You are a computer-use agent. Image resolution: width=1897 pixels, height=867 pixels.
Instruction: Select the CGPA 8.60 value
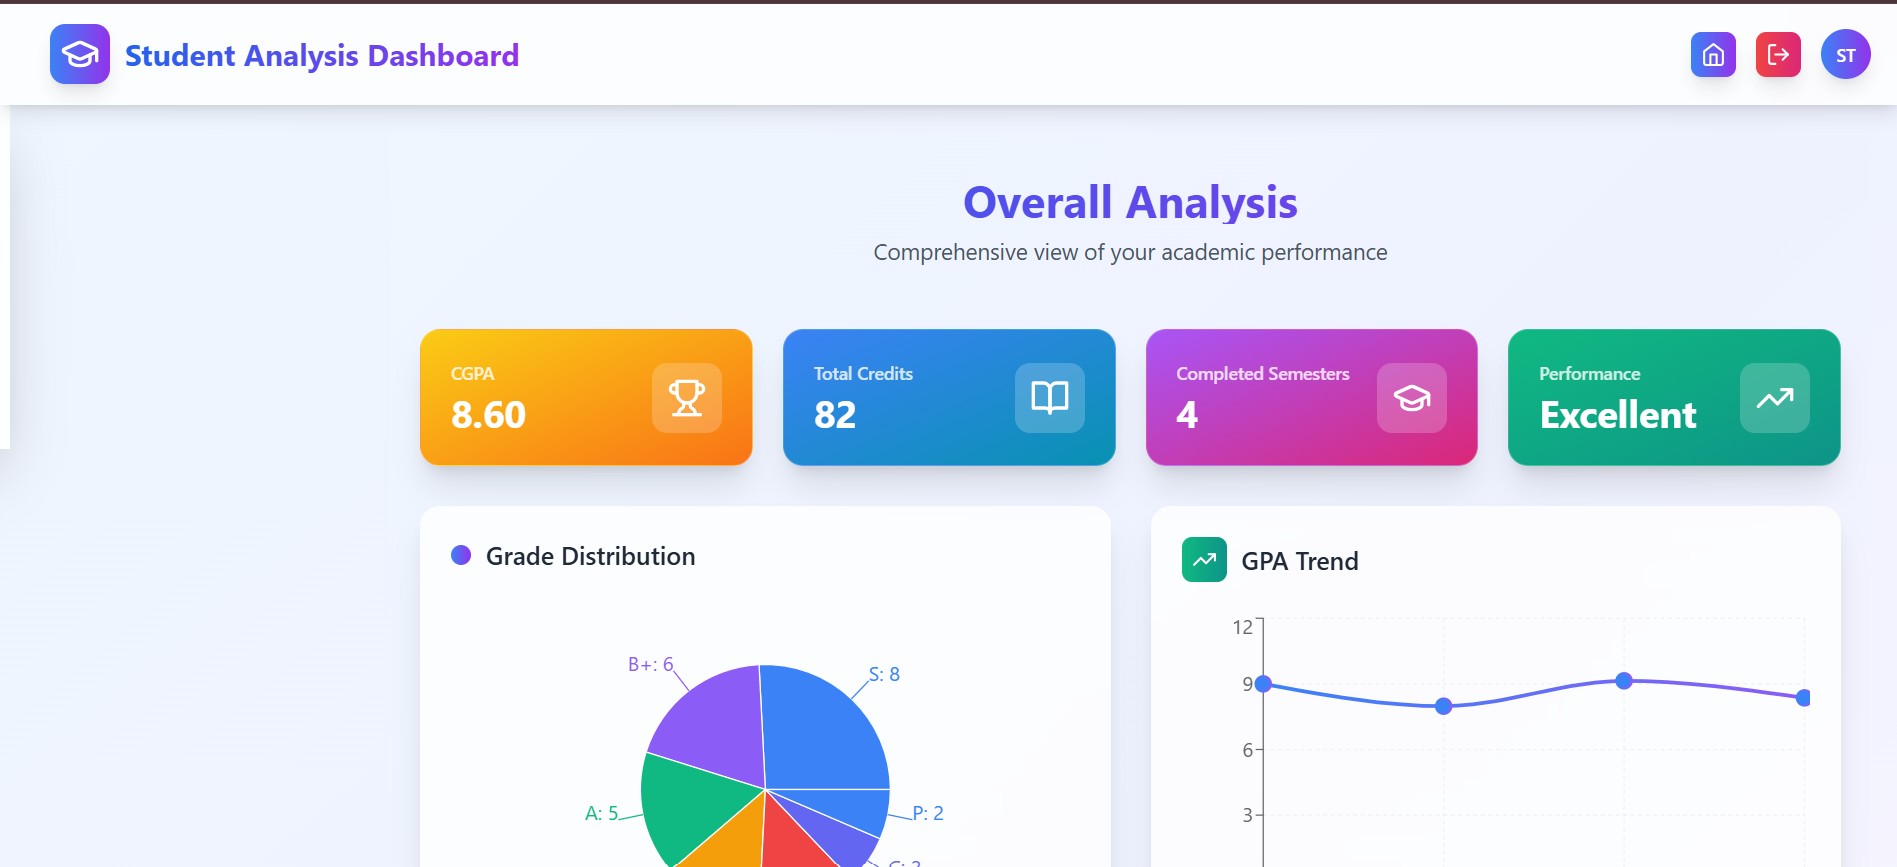click(488, 414)
